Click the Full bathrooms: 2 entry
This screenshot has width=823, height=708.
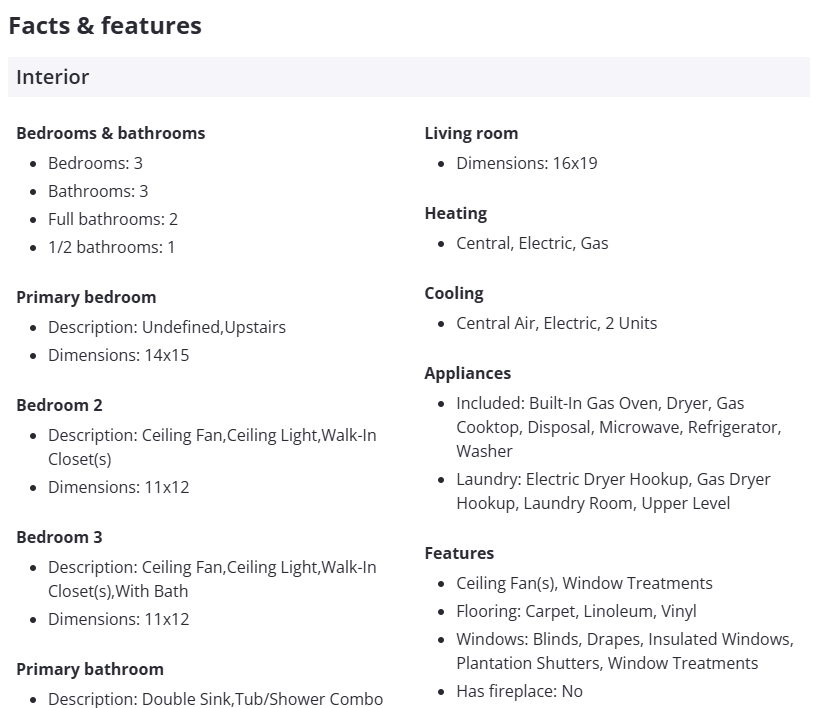pos(113,219)
